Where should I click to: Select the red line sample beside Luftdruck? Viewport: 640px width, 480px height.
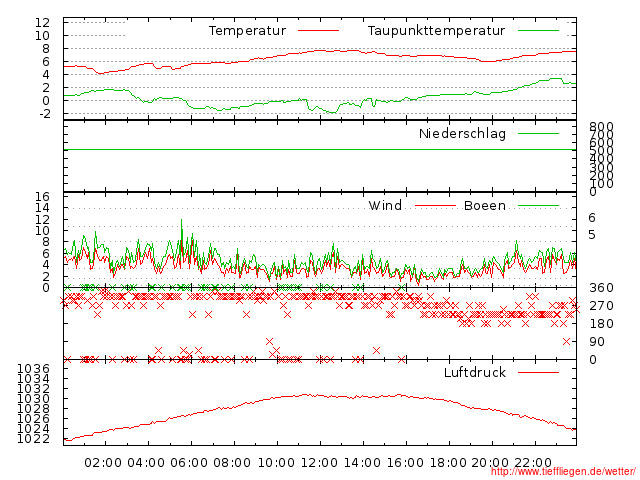click(x=538, y=373)
